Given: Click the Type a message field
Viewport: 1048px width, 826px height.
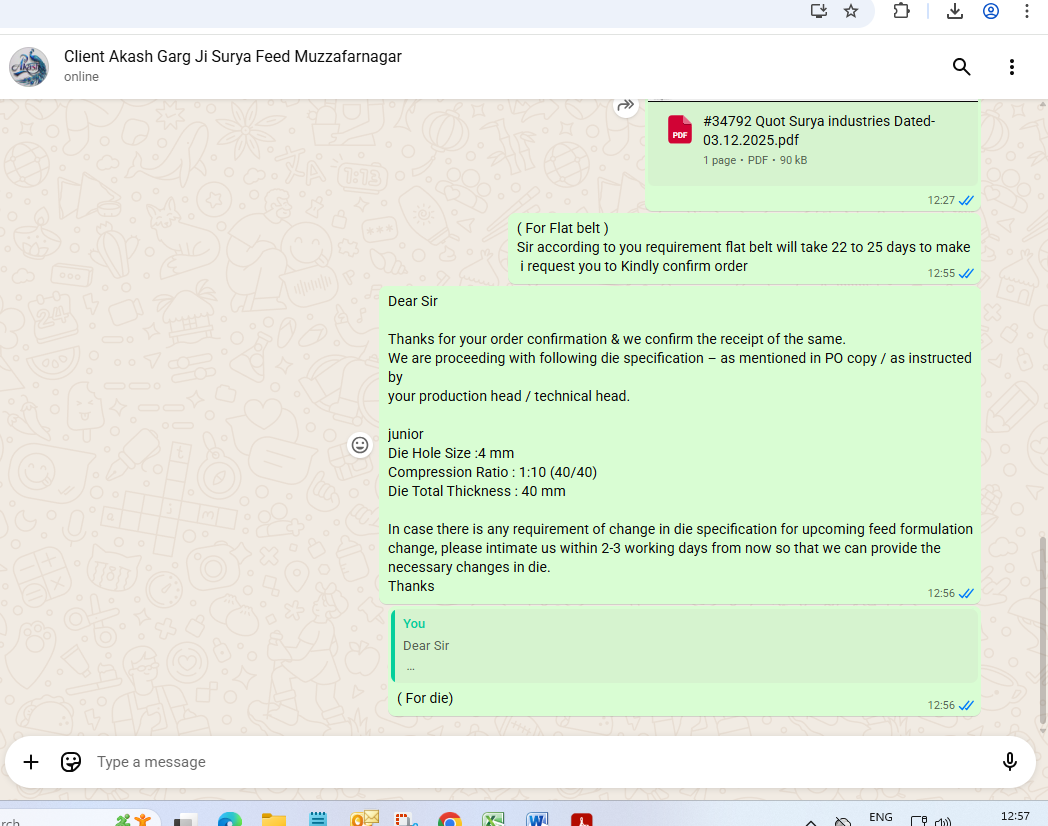Looking at the screenshot, I should click(500, 762).
